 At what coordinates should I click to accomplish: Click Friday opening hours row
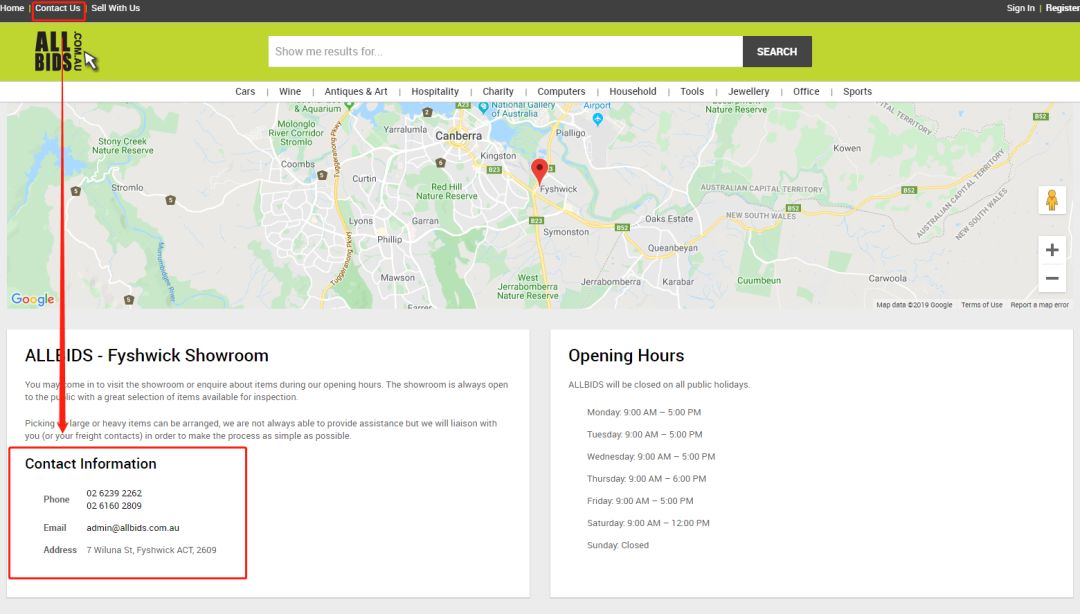641,501
